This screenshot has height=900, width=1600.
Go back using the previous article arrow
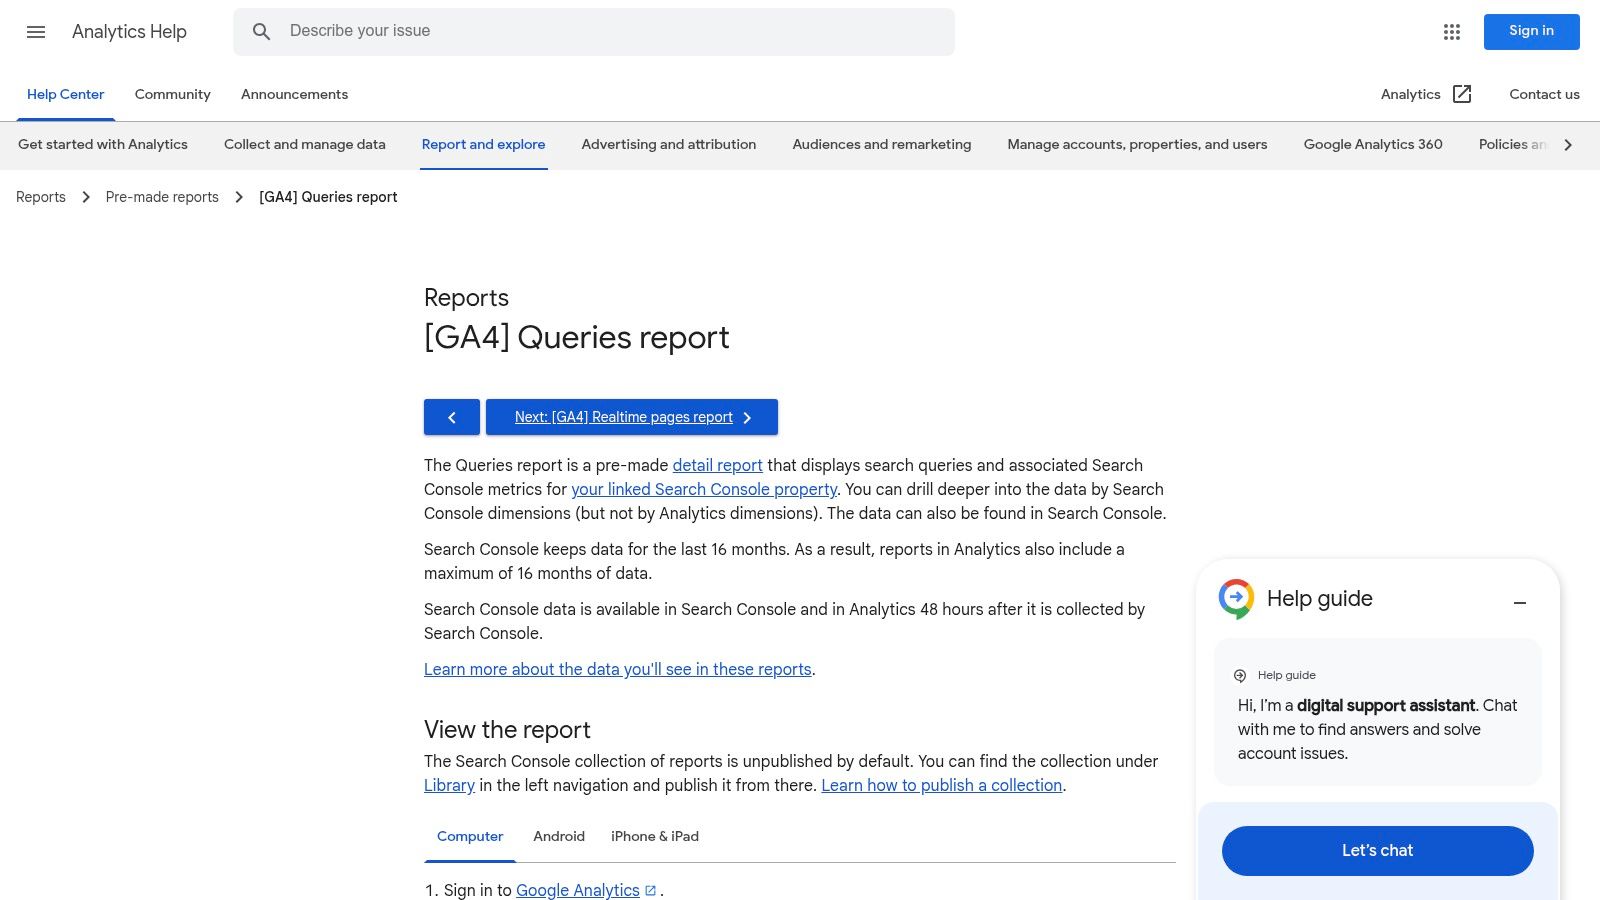[452, 417]
